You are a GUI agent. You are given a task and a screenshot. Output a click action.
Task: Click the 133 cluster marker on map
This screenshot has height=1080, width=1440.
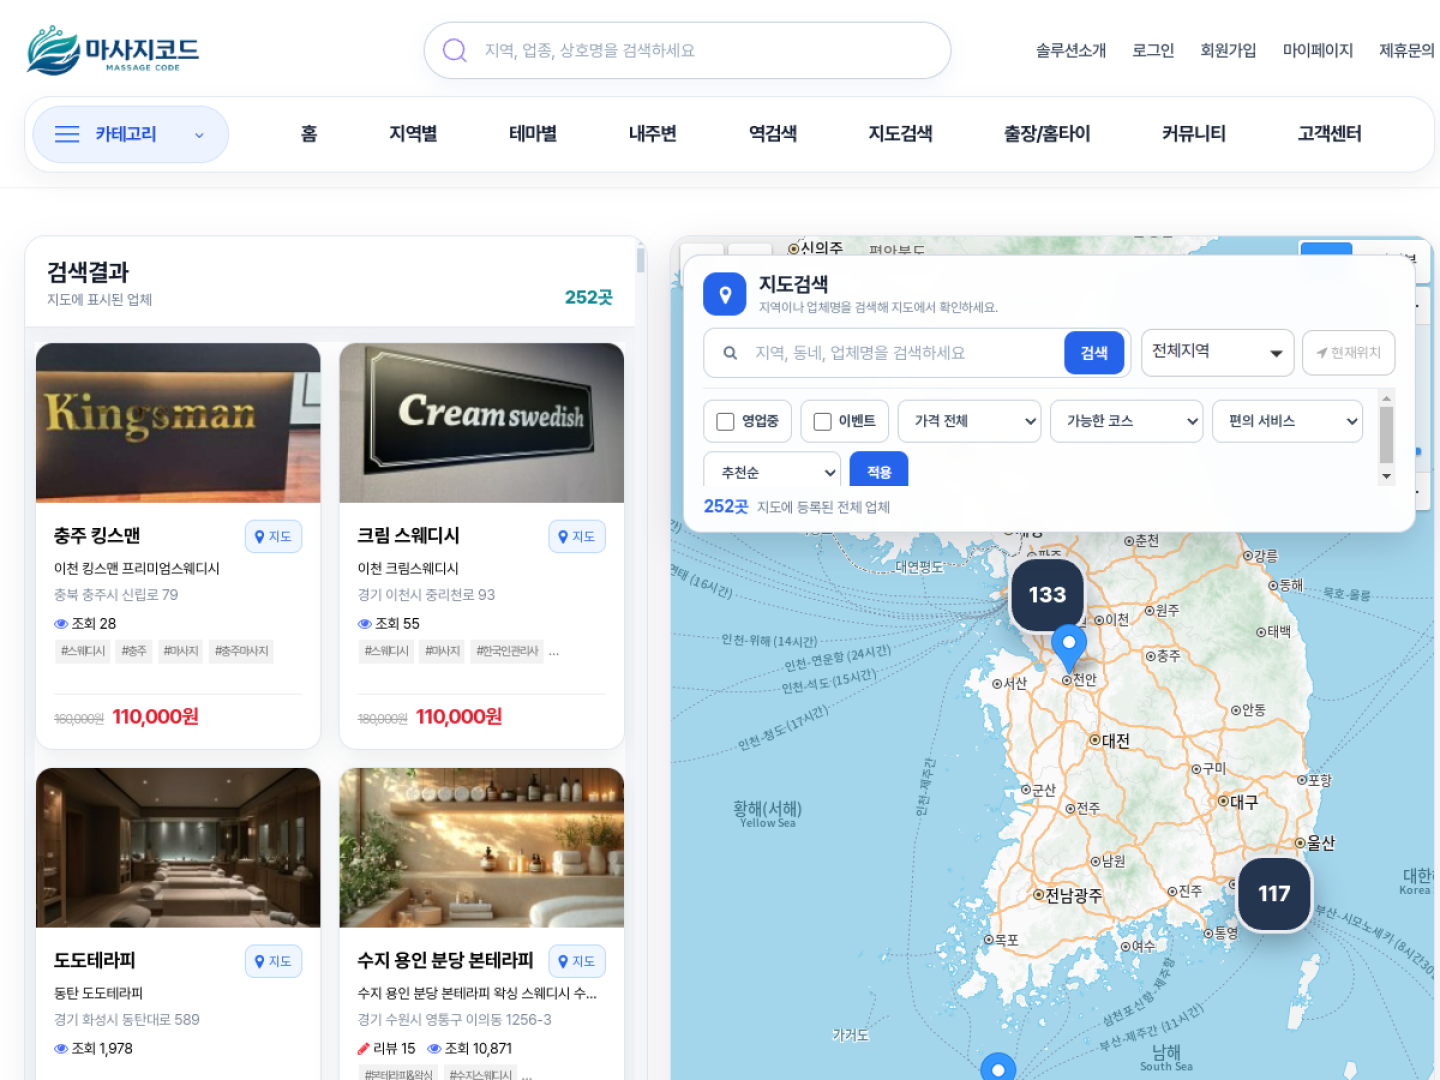click(x=1047, y=594)
